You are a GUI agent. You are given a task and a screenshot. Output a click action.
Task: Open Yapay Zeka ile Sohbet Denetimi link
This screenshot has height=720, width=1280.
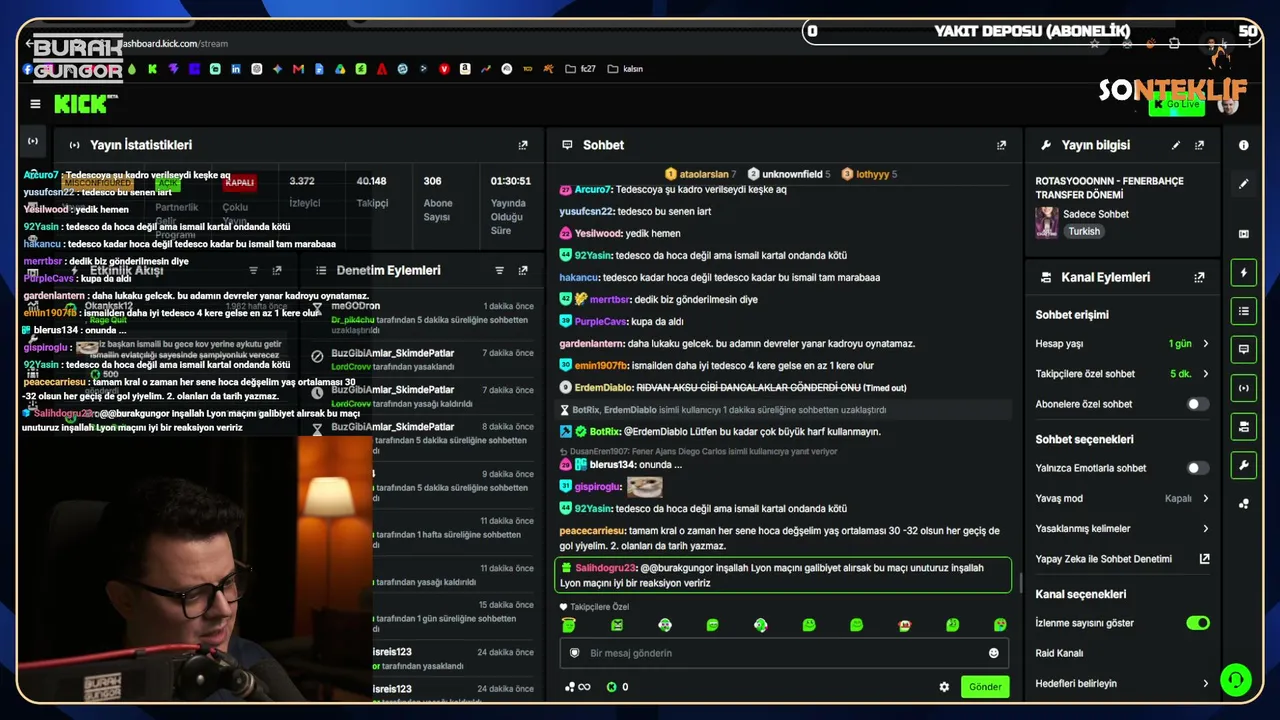[x=1123, y=559]
